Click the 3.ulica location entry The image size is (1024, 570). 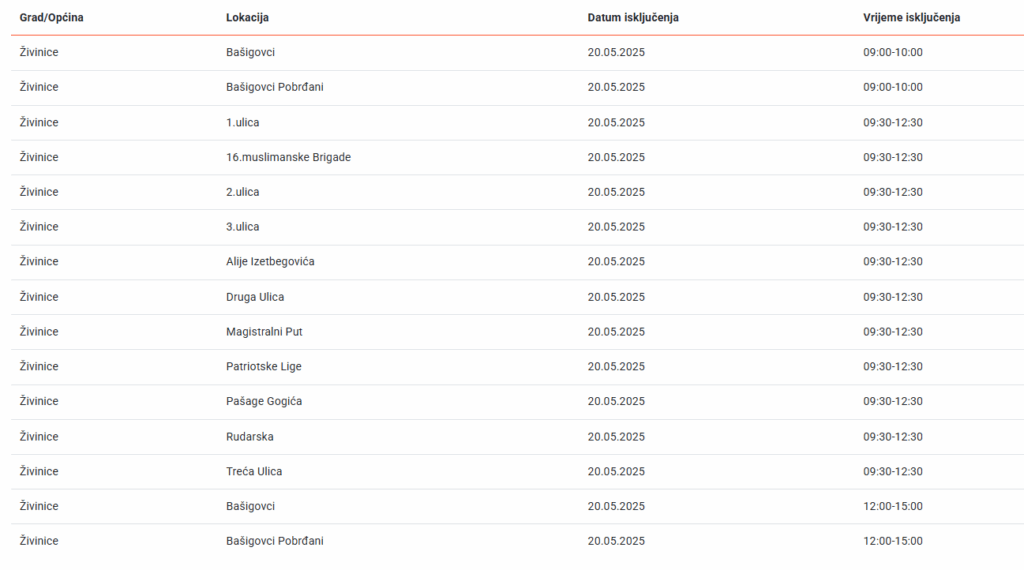(x=243, y=227)
